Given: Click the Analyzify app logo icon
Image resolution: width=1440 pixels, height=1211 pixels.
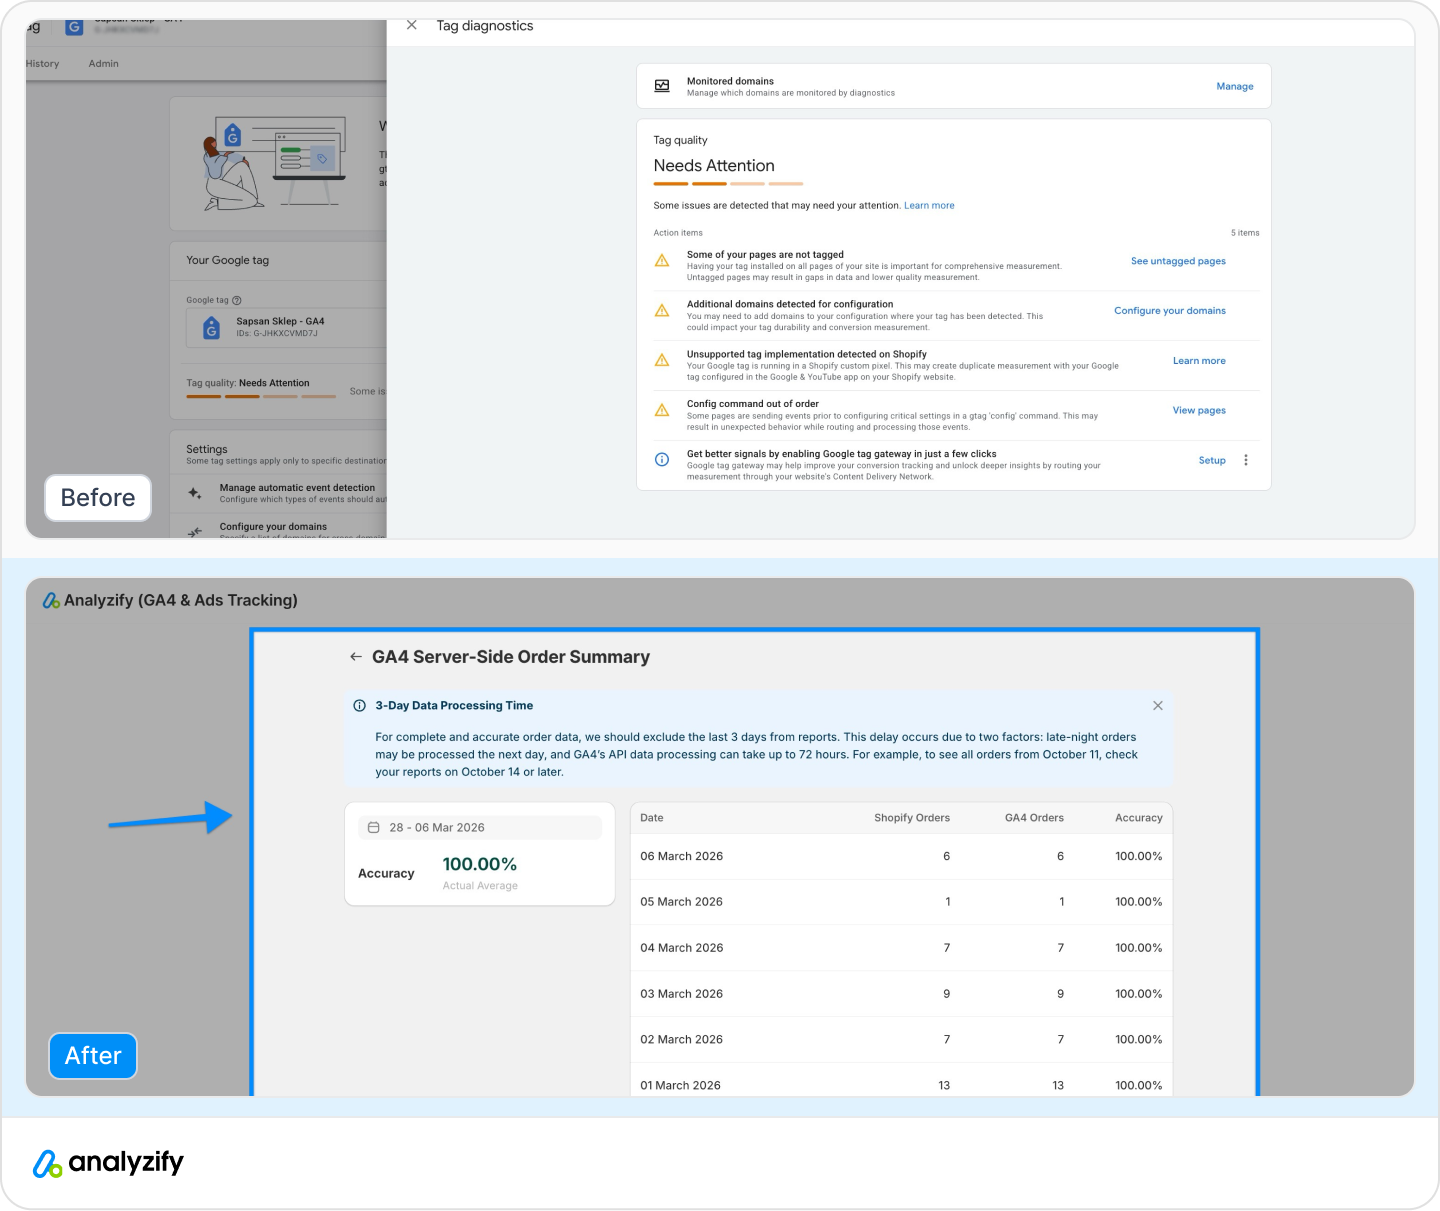Looking at the screenshot, I should click(51, 600).
